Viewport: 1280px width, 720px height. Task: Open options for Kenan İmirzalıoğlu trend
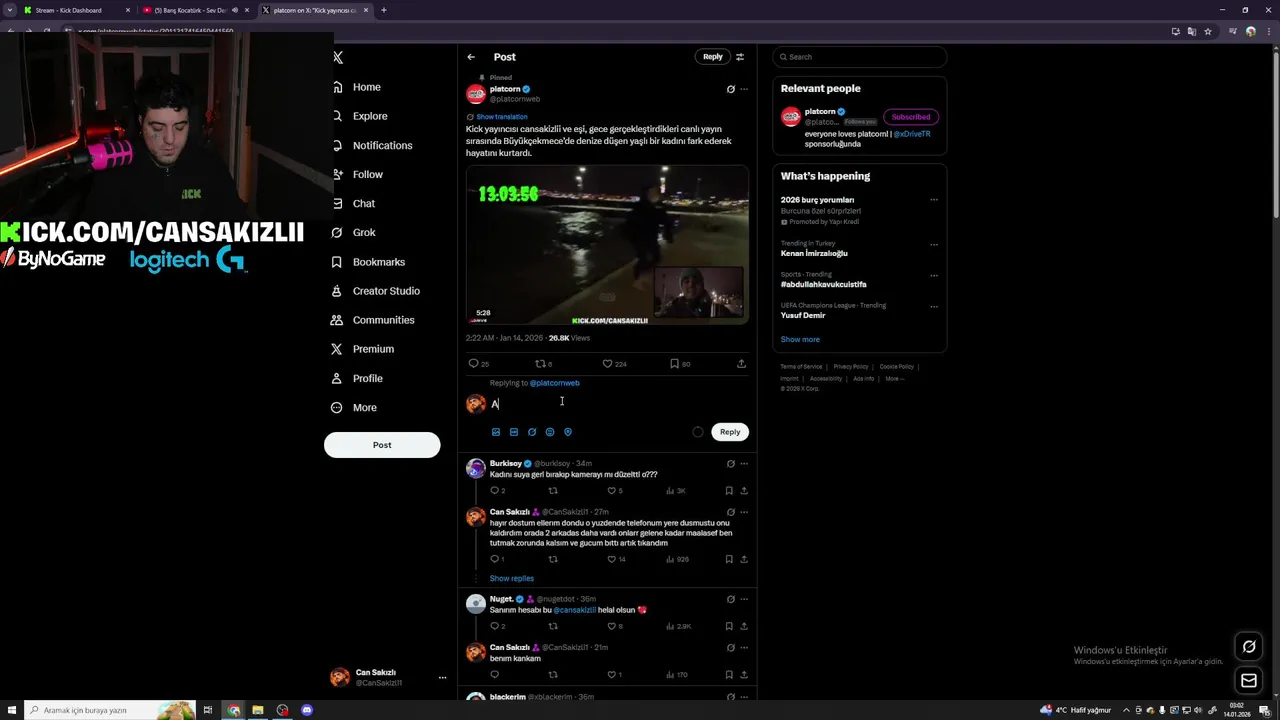click(934, 244)
